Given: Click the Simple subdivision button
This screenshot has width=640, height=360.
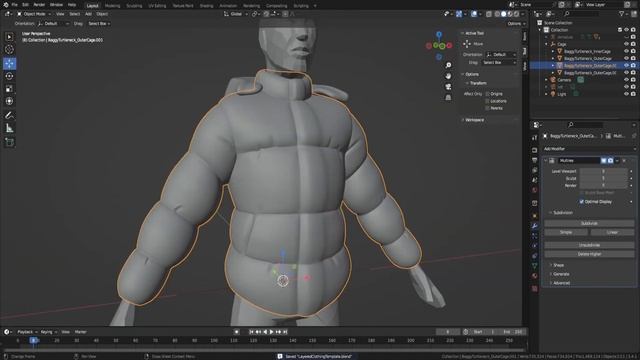Looking at the screenshot, I should point(566,232).
